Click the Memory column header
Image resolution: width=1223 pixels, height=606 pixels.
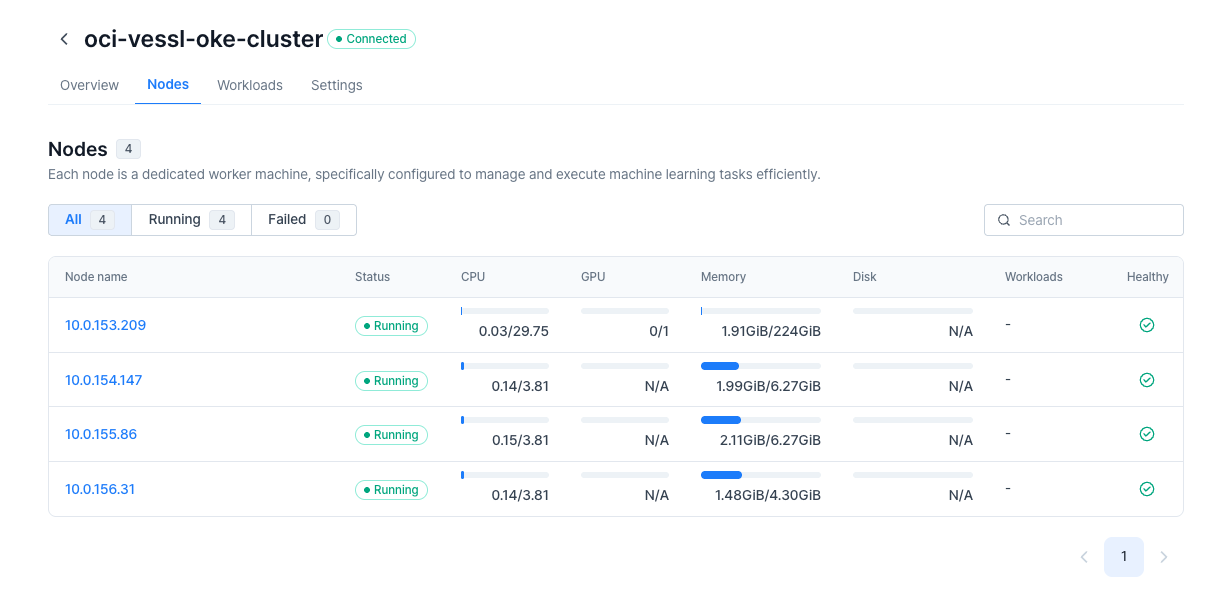[723, 277]
